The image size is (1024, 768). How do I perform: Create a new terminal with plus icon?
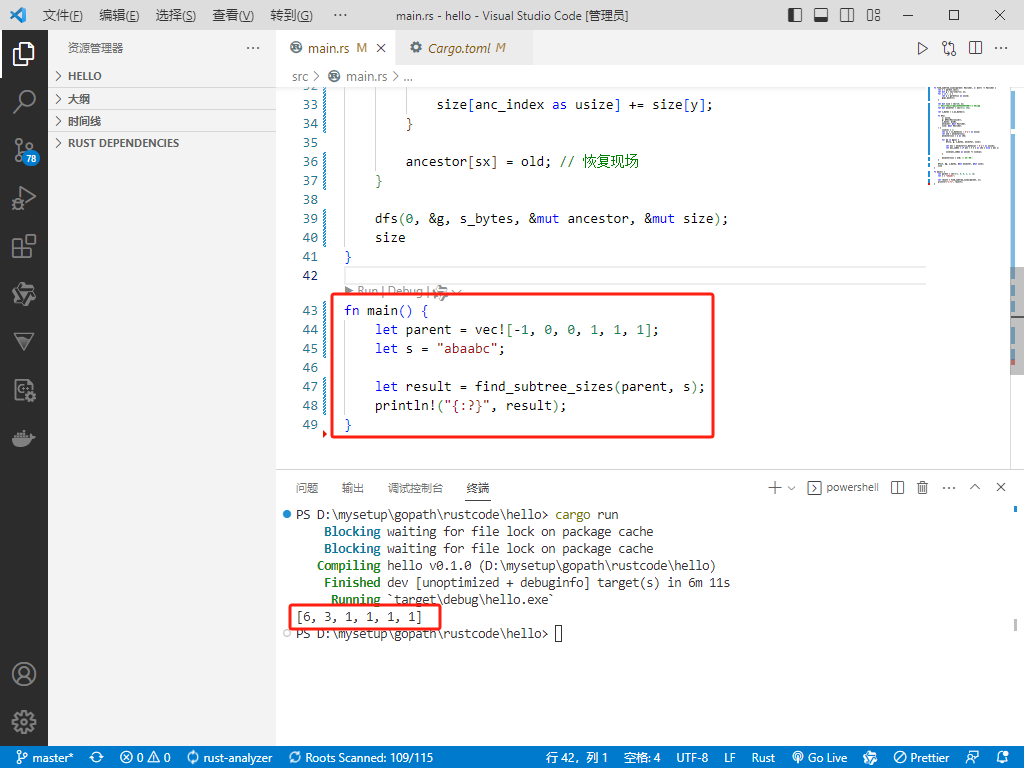point(775,487)
